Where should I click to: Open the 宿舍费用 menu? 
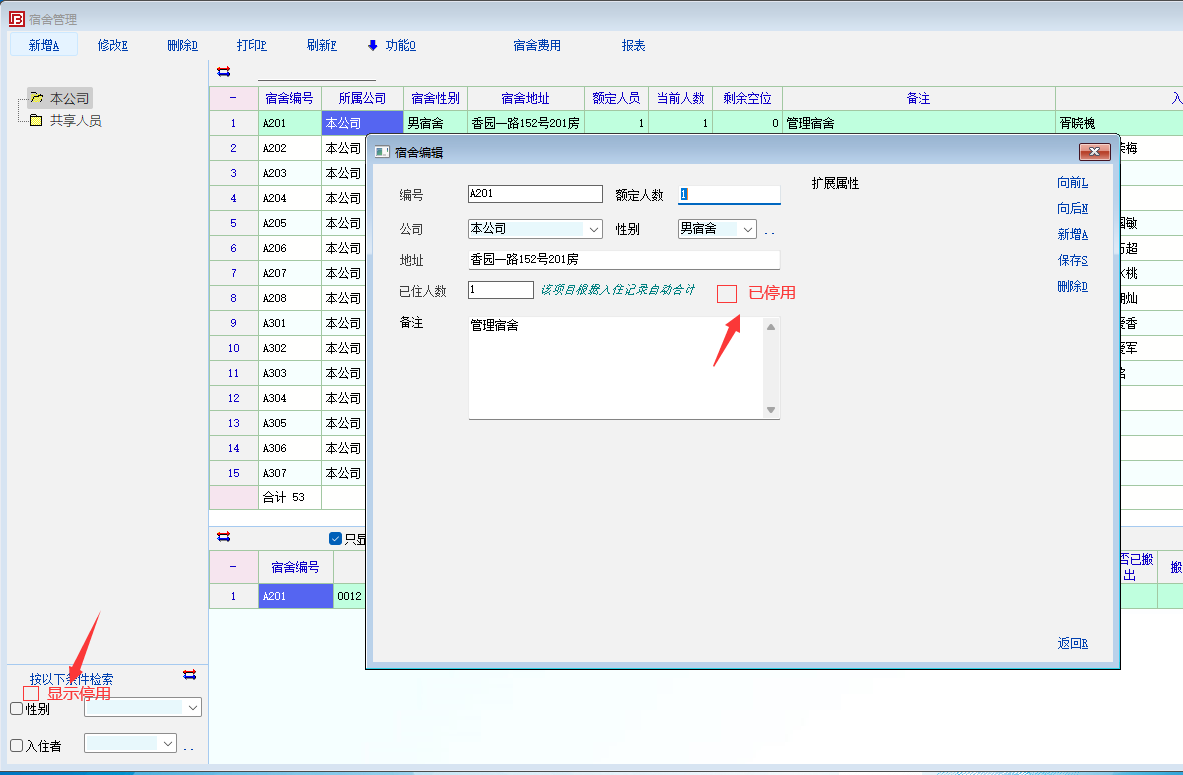coord(537,45)
